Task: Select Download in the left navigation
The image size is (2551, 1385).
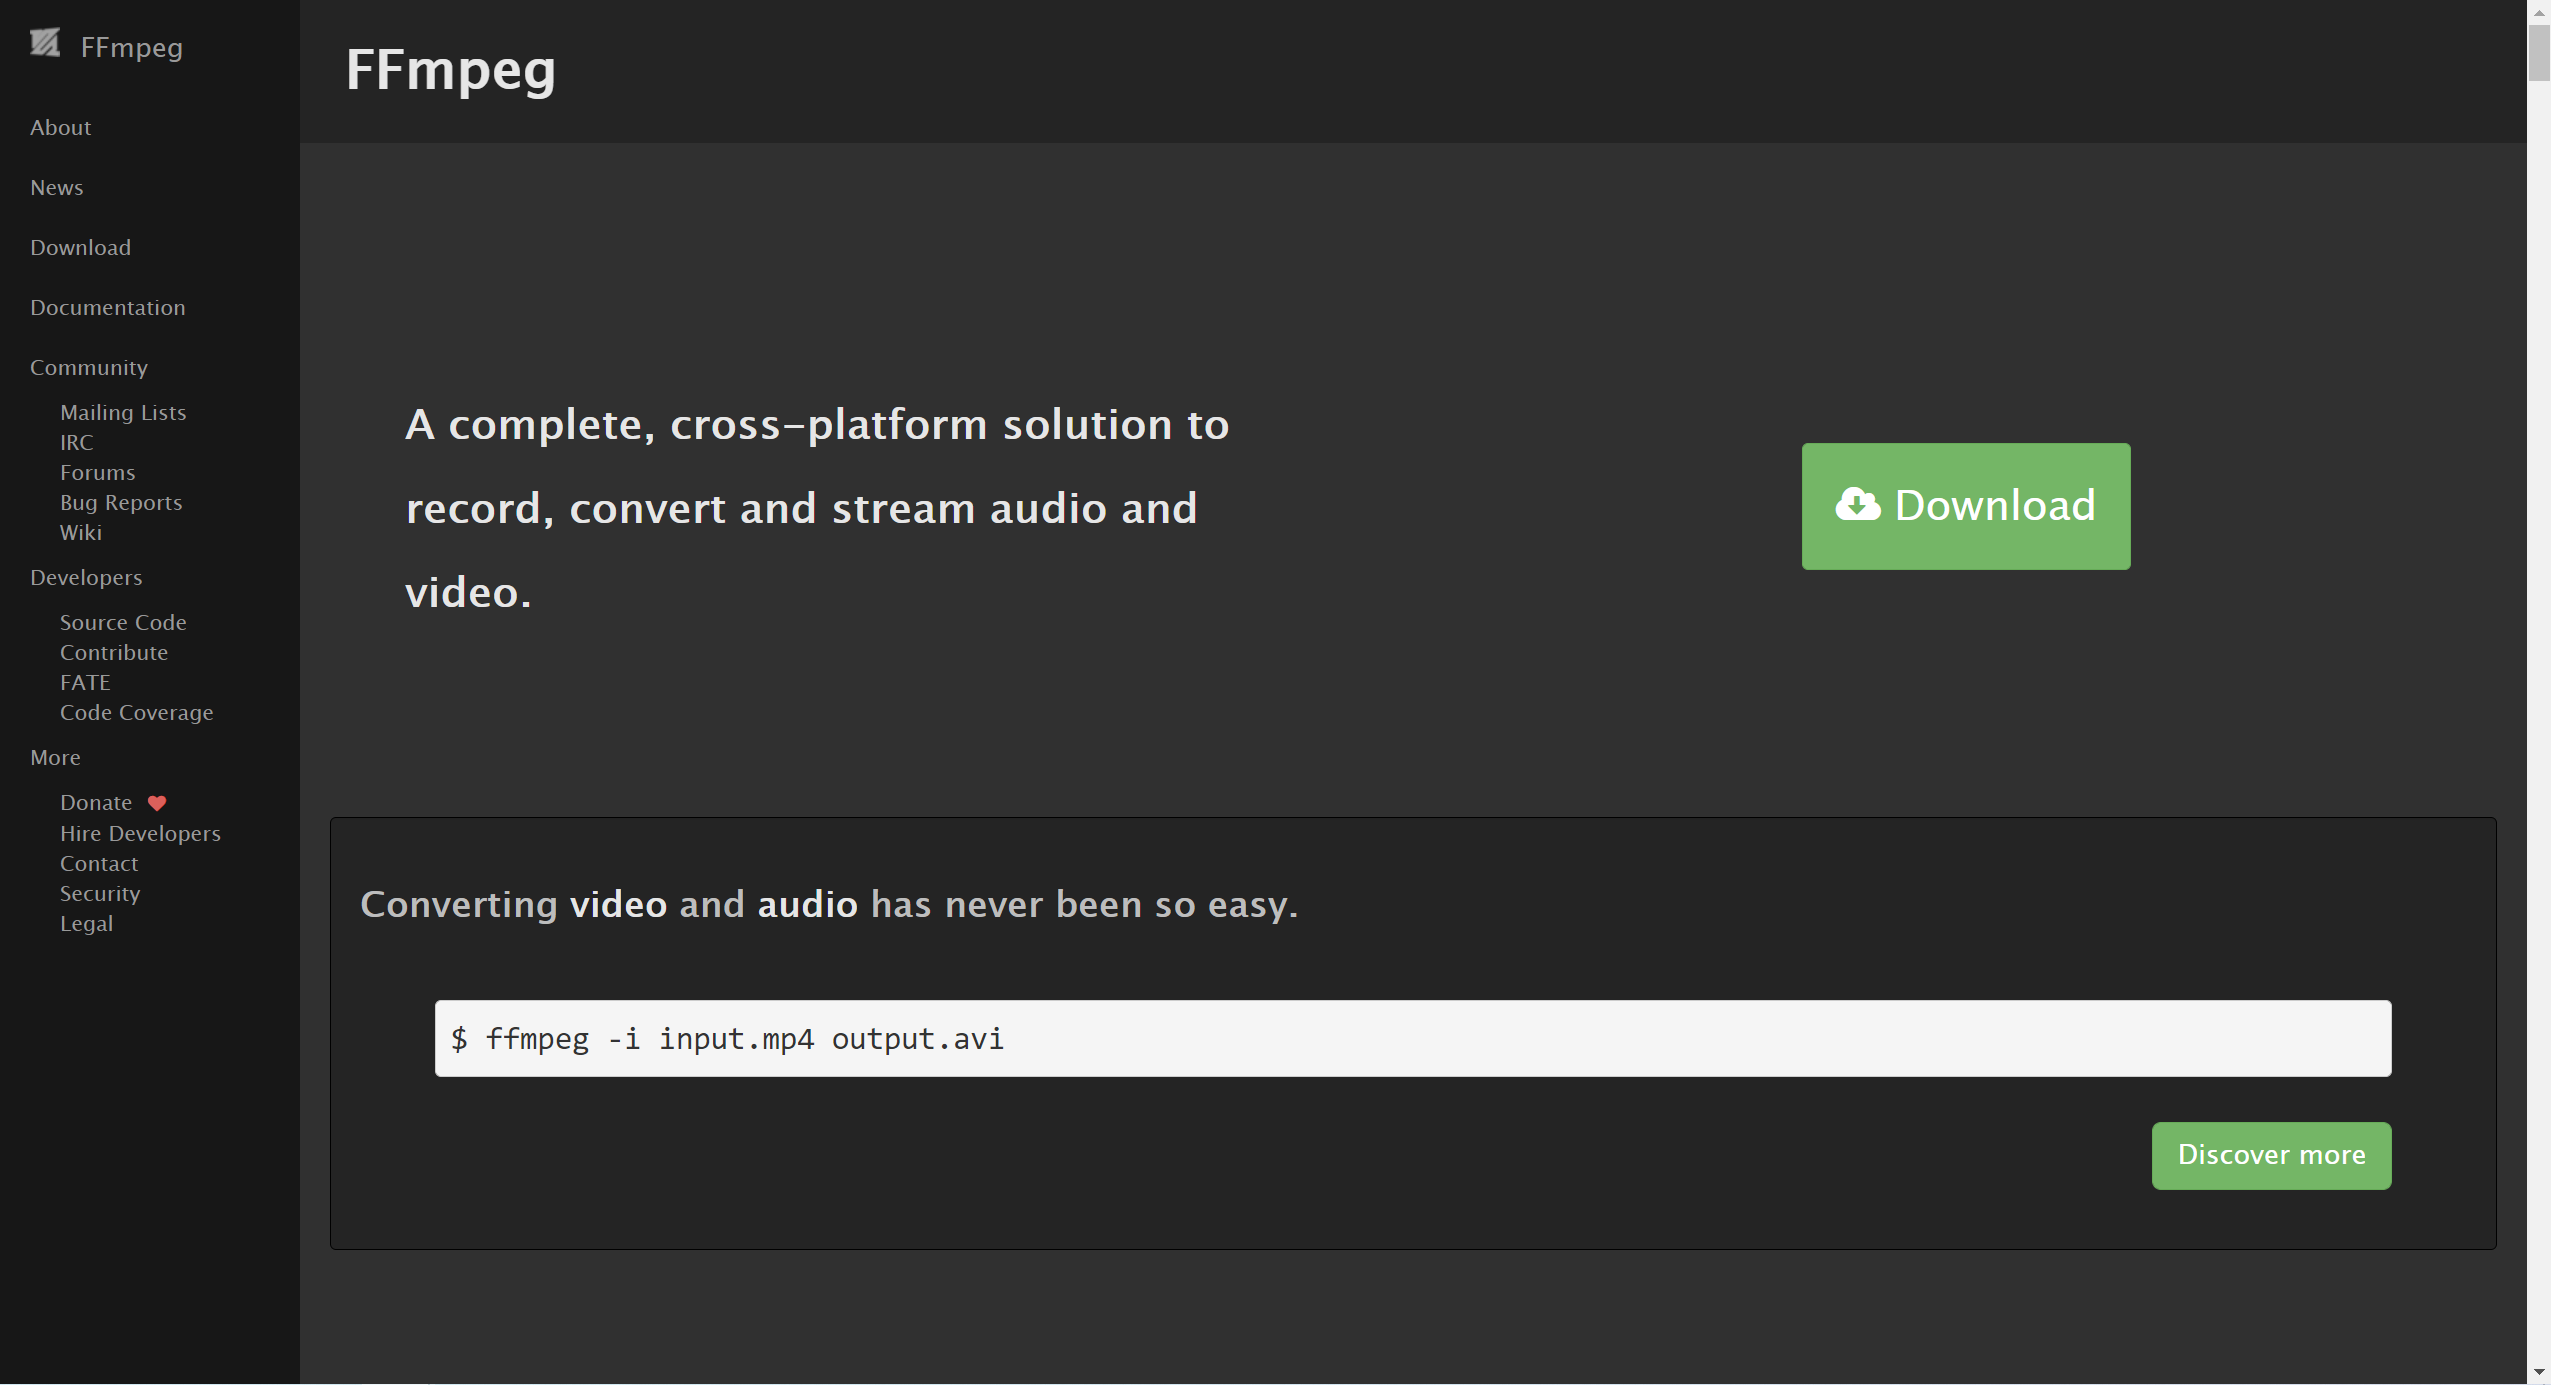Action: tap(80, 248)
